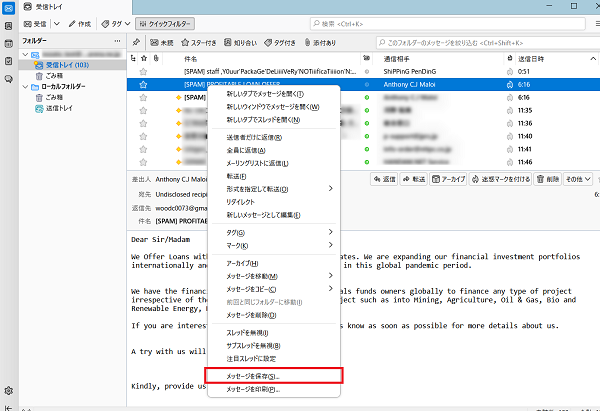Click the 受信 (Get Messages) button
This screenshot has width=600, height=411.
(x=35, y=24)
